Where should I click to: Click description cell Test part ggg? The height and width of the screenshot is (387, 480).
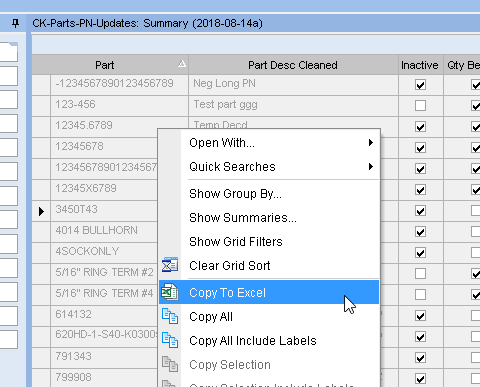(x=293, y=106)
